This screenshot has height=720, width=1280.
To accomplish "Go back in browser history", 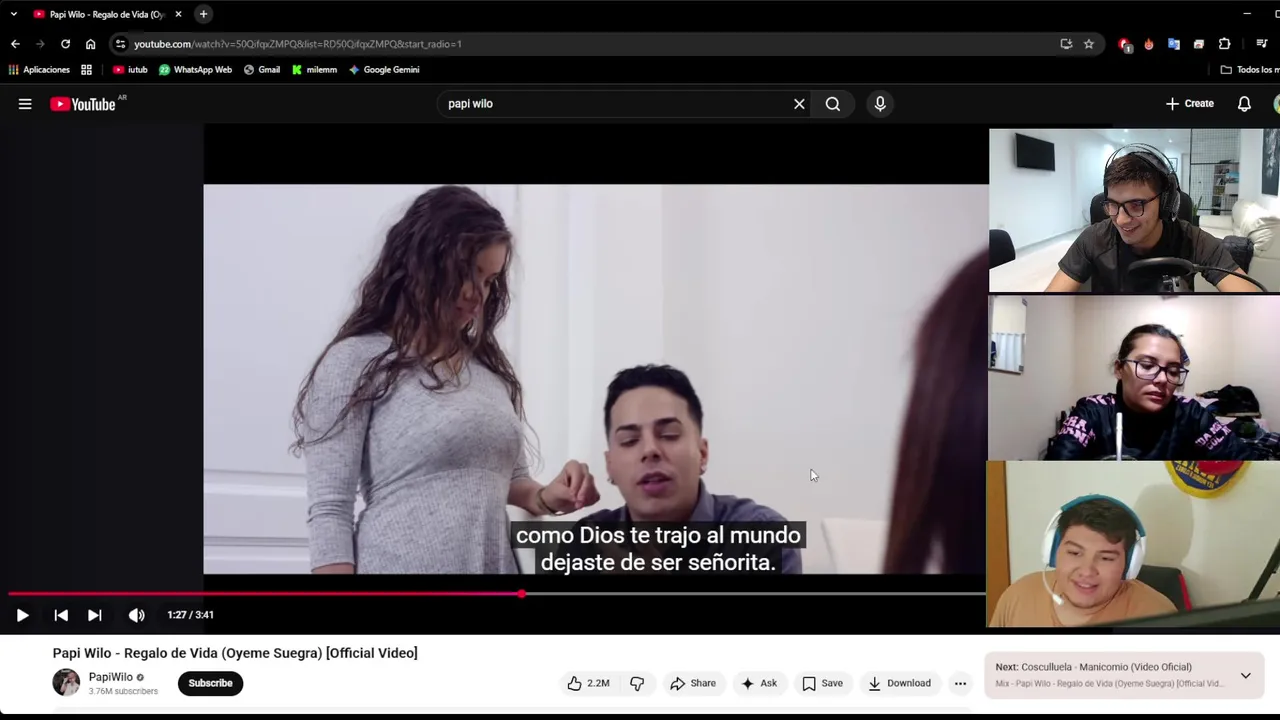I will pos(15,44).
